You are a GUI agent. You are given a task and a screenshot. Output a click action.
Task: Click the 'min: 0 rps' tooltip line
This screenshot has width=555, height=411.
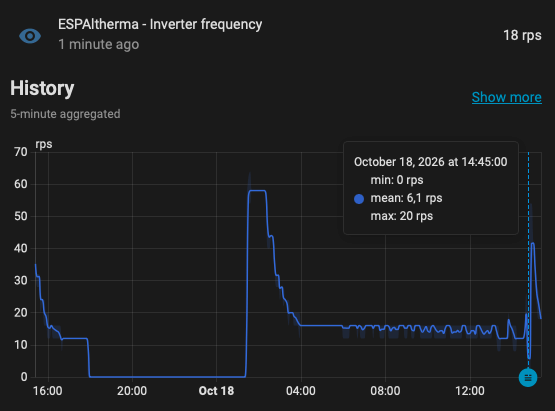(x=397, y=180)
